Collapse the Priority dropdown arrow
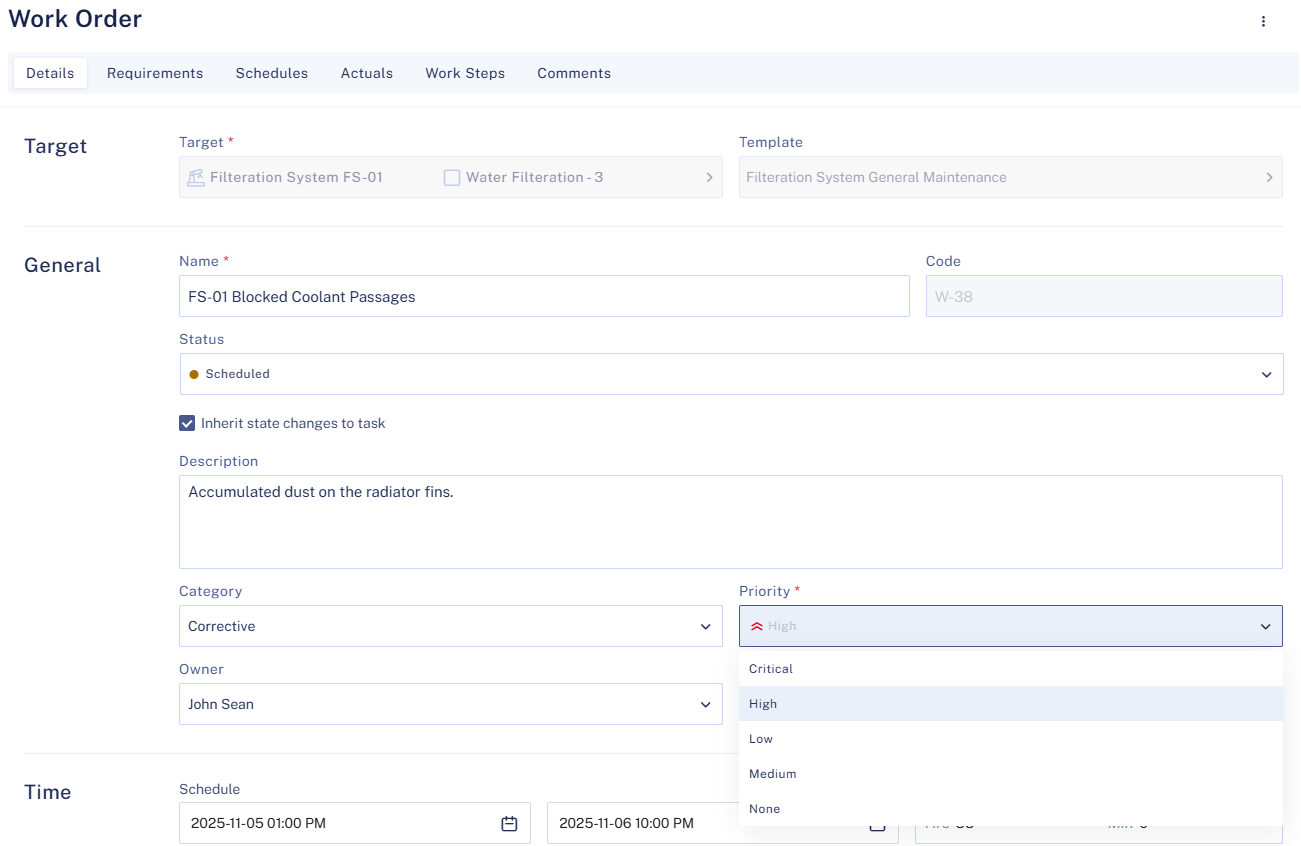The width and height of the screenshot is (1301, 846). [x=1265, y=626]
